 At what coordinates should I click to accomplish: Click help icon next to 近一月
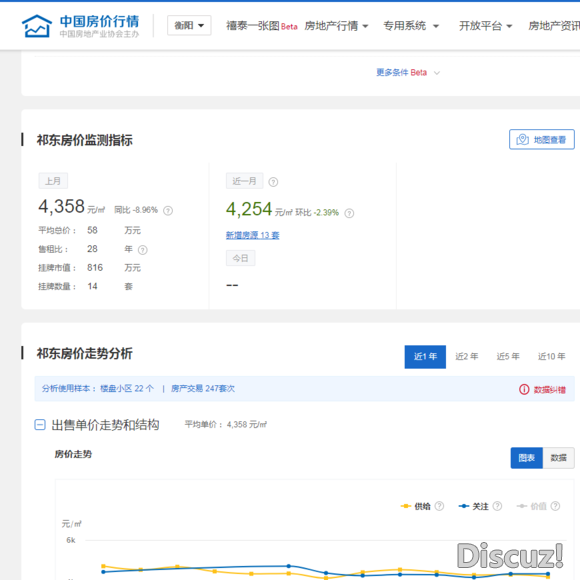[x=273, y=182]
